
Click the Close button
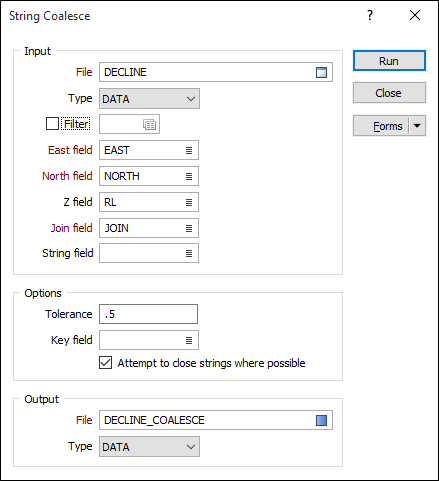coord(389,93)
